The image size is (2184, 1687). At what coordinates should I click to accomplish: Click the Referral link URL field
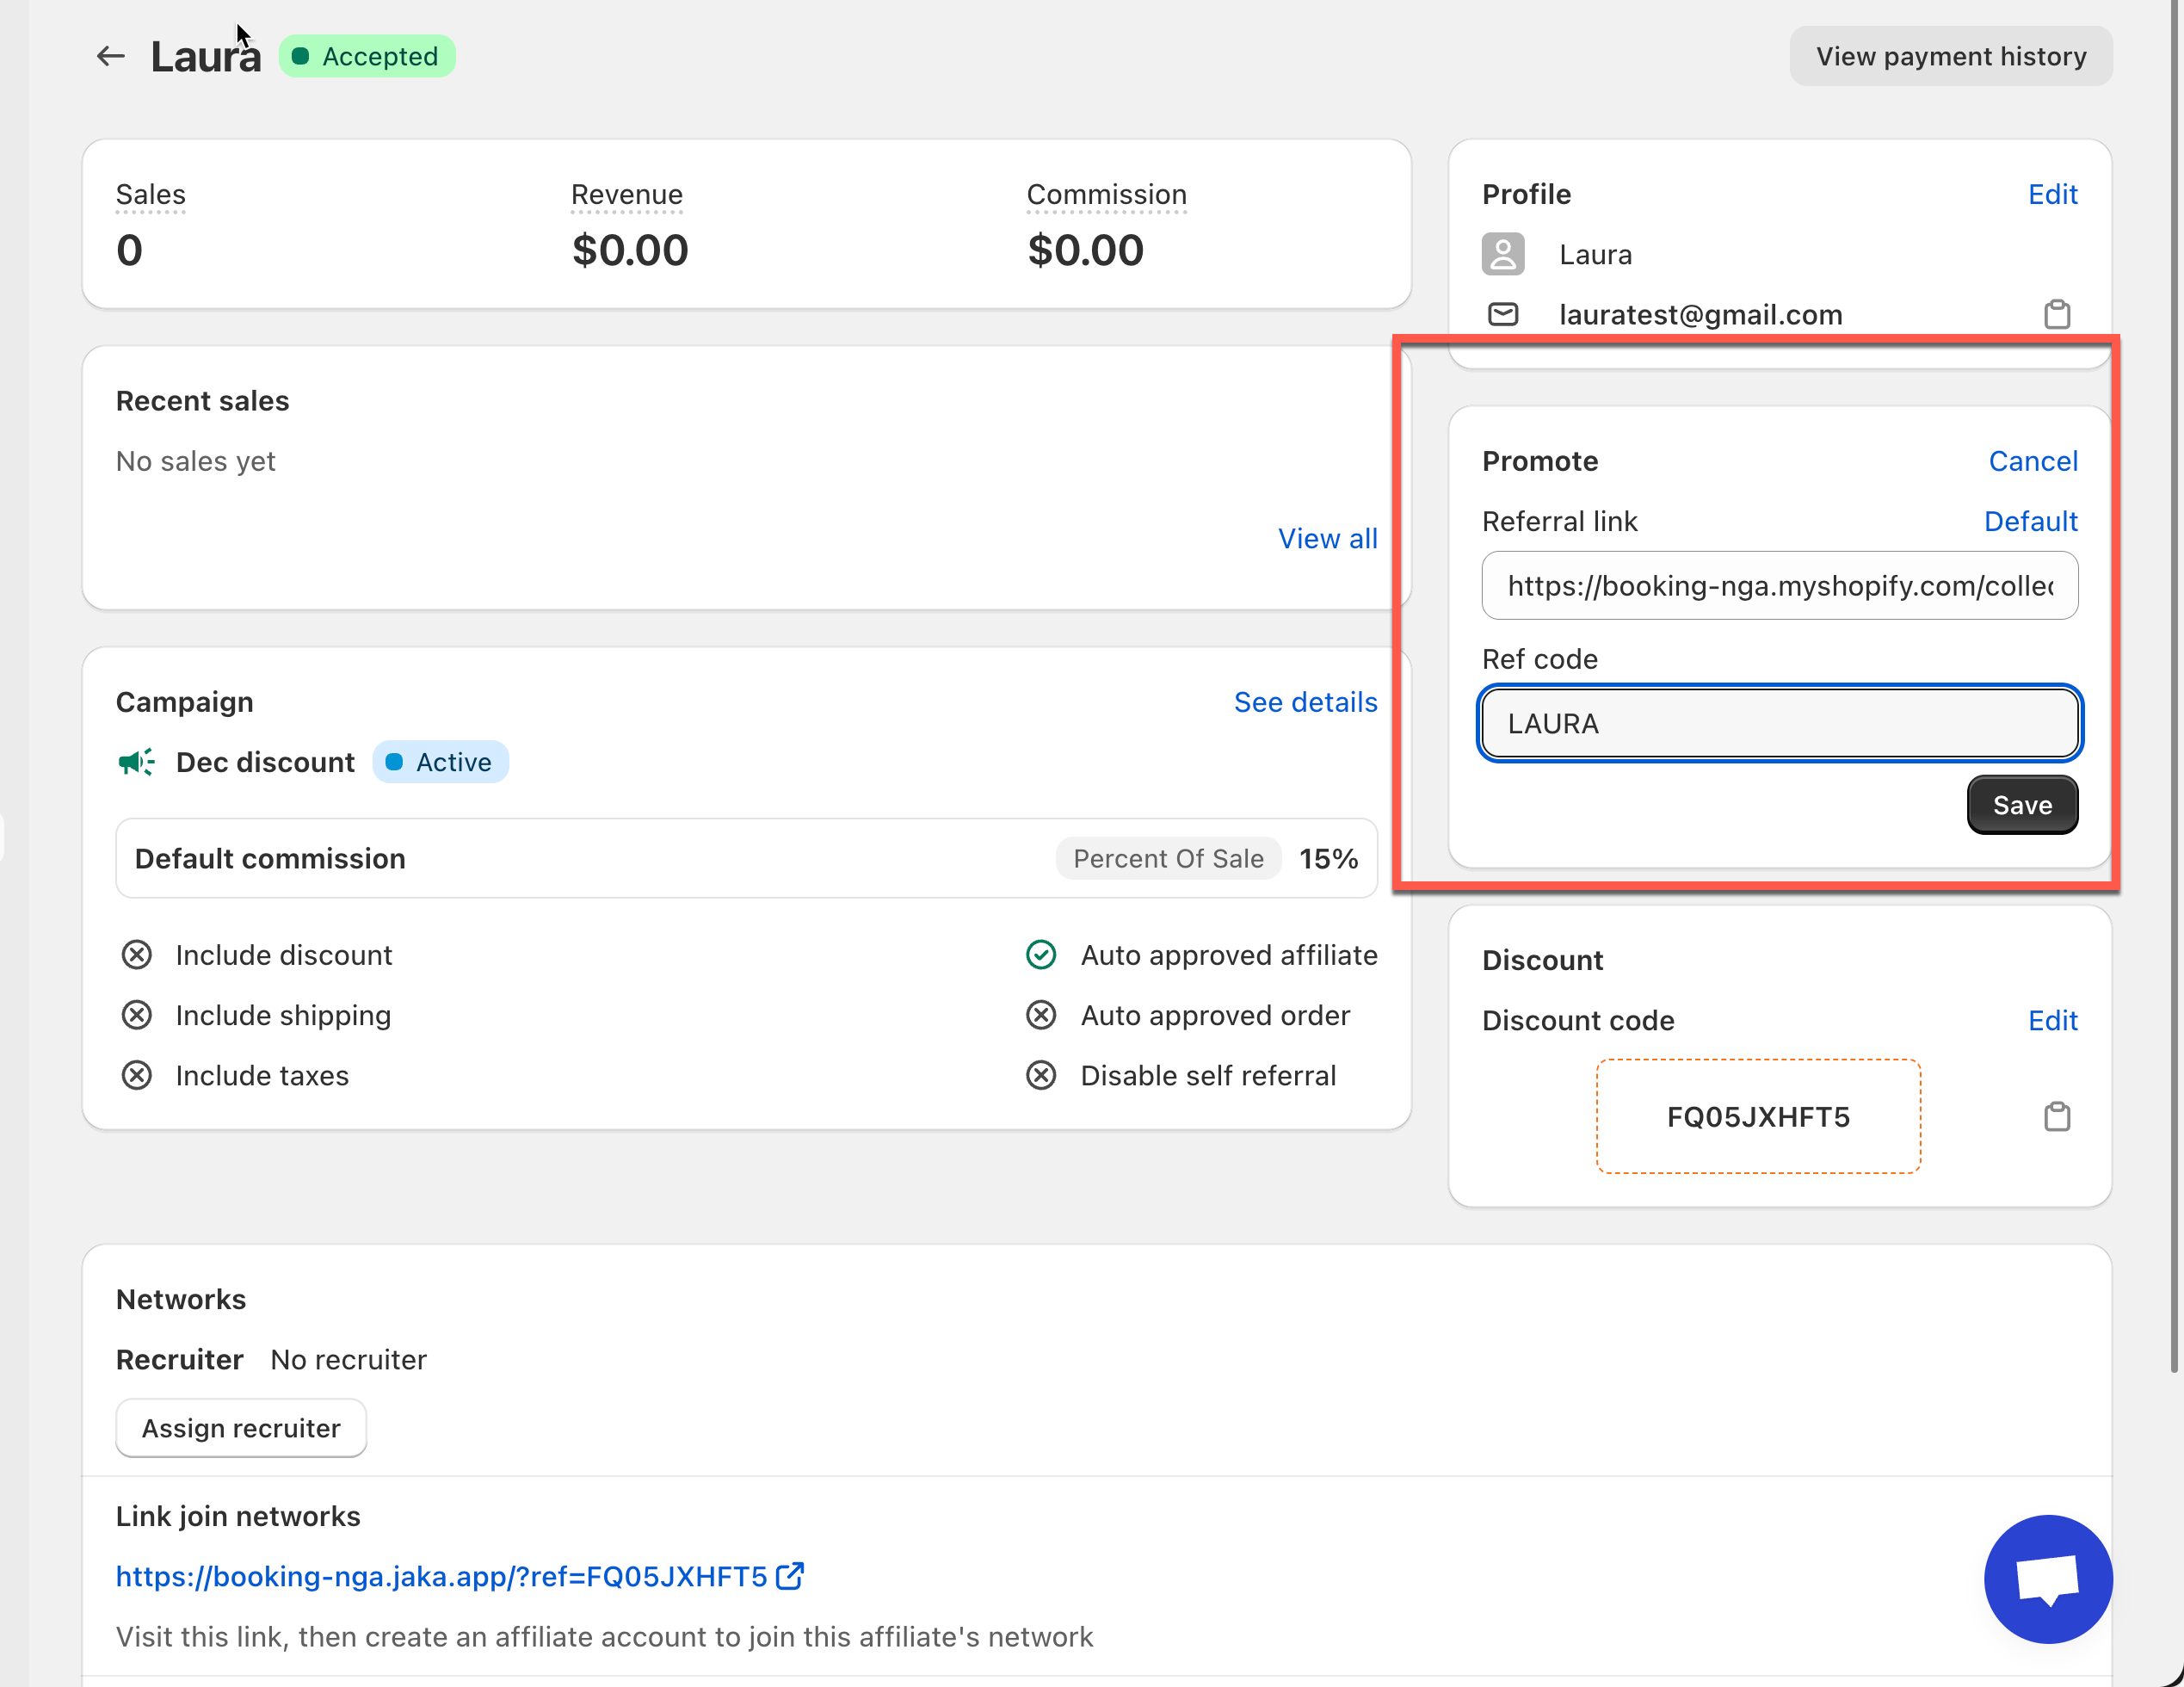click(1779, 585)
